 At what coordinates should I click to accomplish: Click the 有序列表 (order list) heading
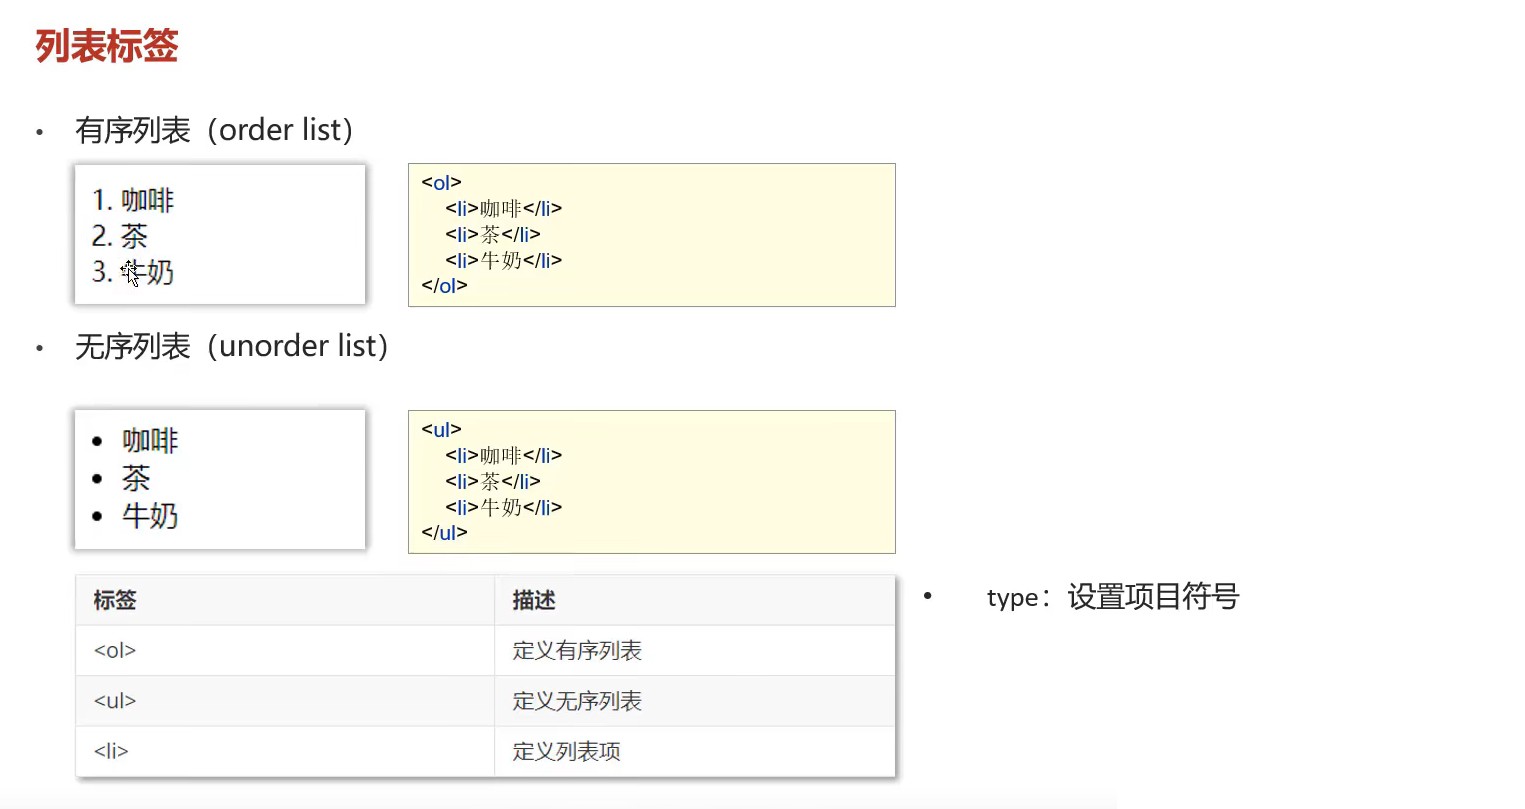point(214,130)
